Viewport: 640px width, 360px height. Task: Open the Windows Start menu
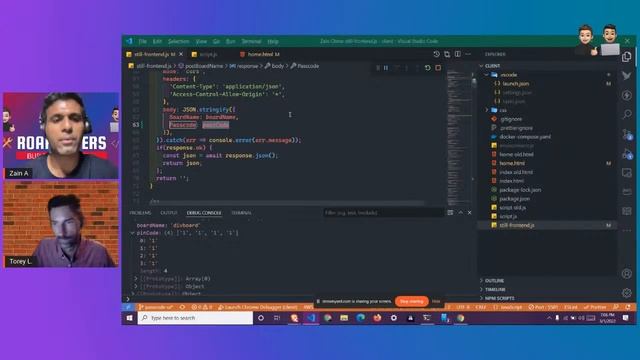129,318
